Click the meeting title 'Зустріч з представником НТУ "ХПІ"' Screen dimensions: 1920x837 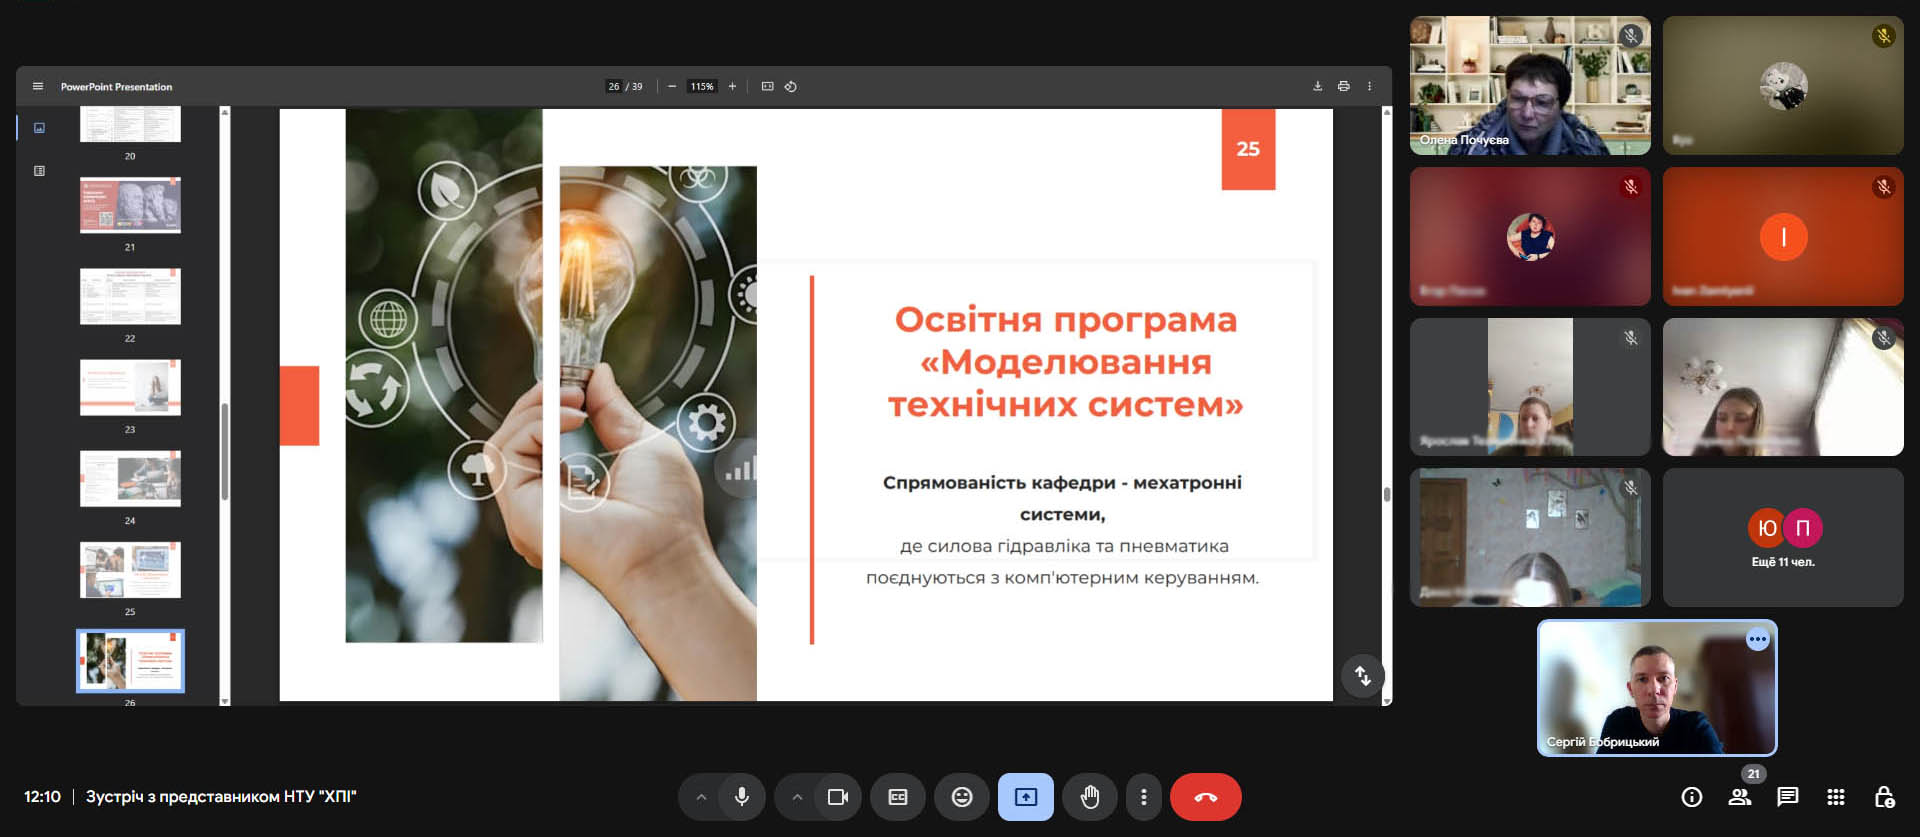click(221, 797)
